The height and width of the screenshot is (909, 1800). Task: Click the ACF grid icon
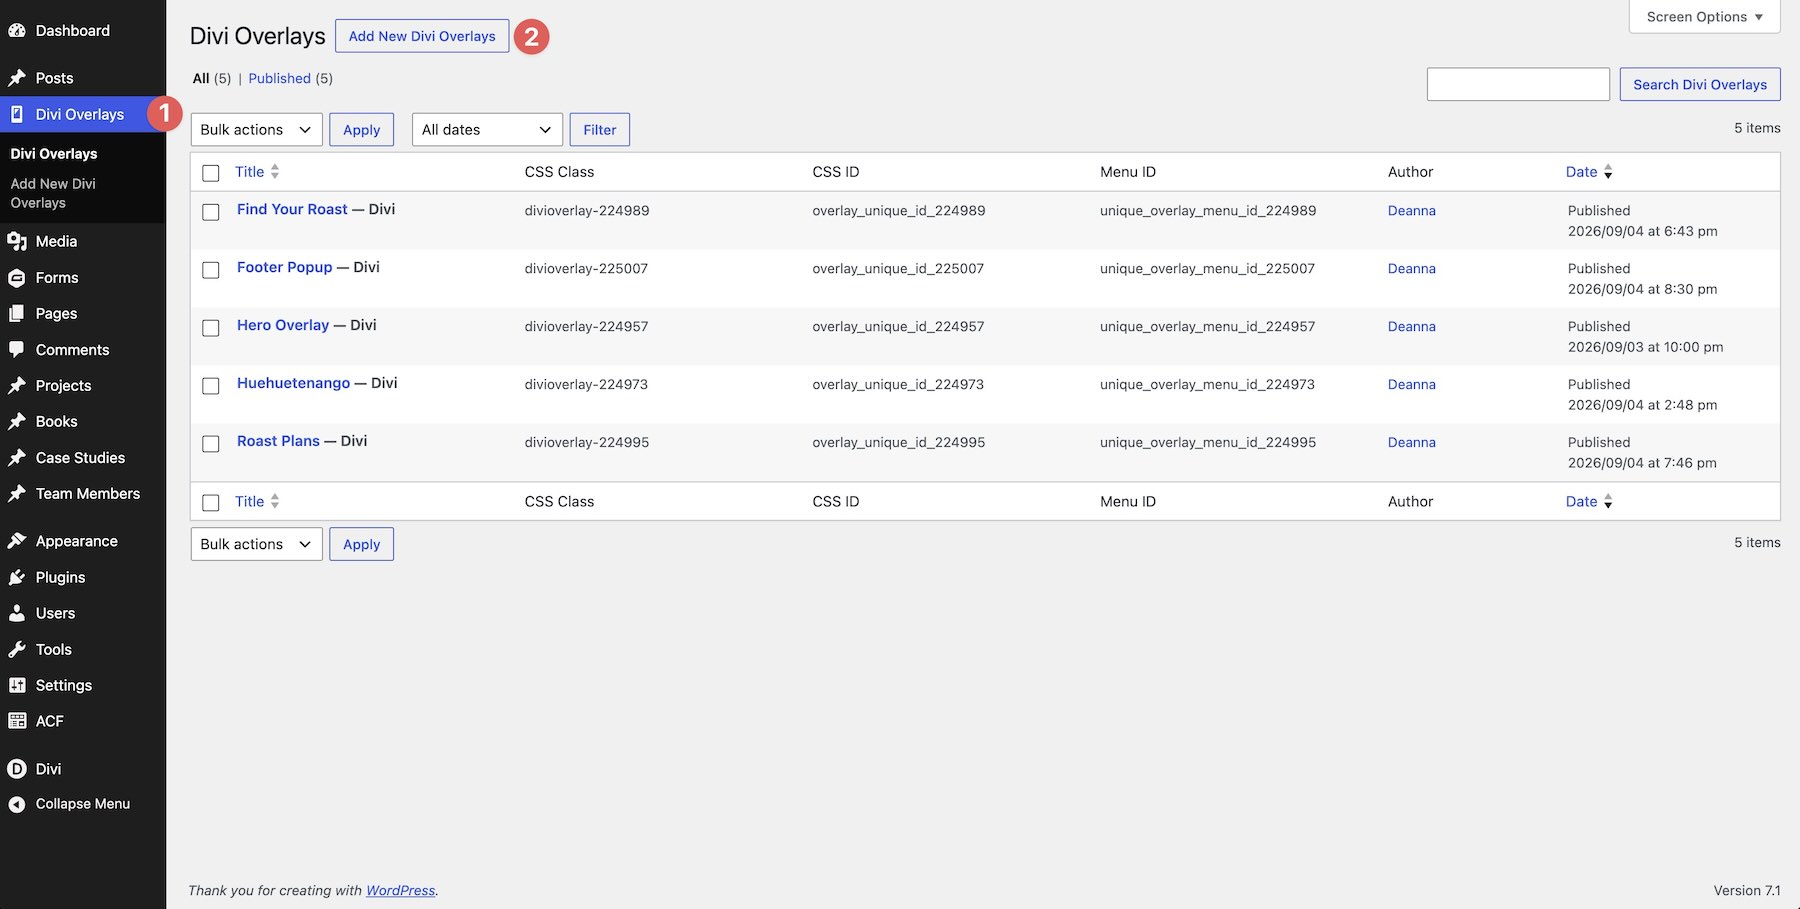17,721
